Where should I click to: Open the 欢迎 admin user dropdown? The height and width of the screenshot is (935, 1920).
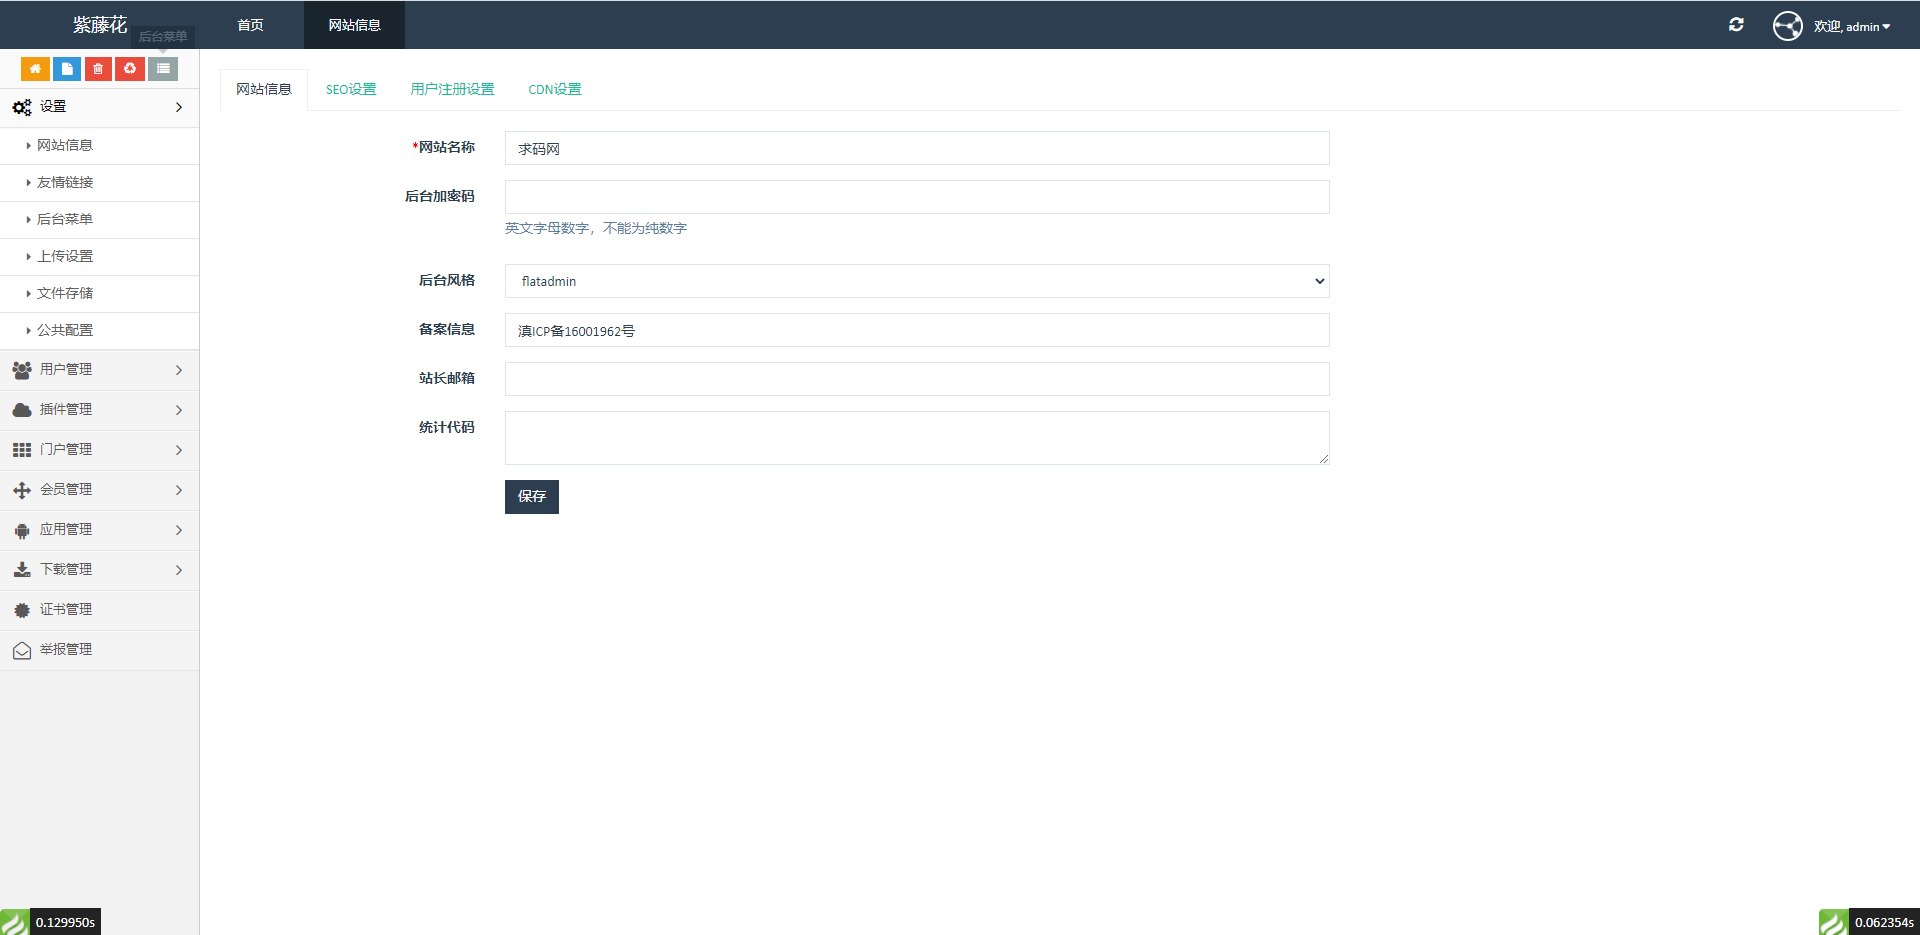[x=1852, y=26]
